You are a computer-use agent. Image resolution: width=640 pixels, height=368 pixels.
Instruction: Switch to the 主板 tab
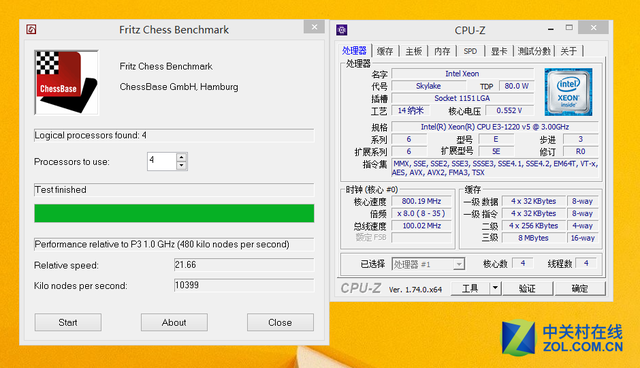coord(413,51)
